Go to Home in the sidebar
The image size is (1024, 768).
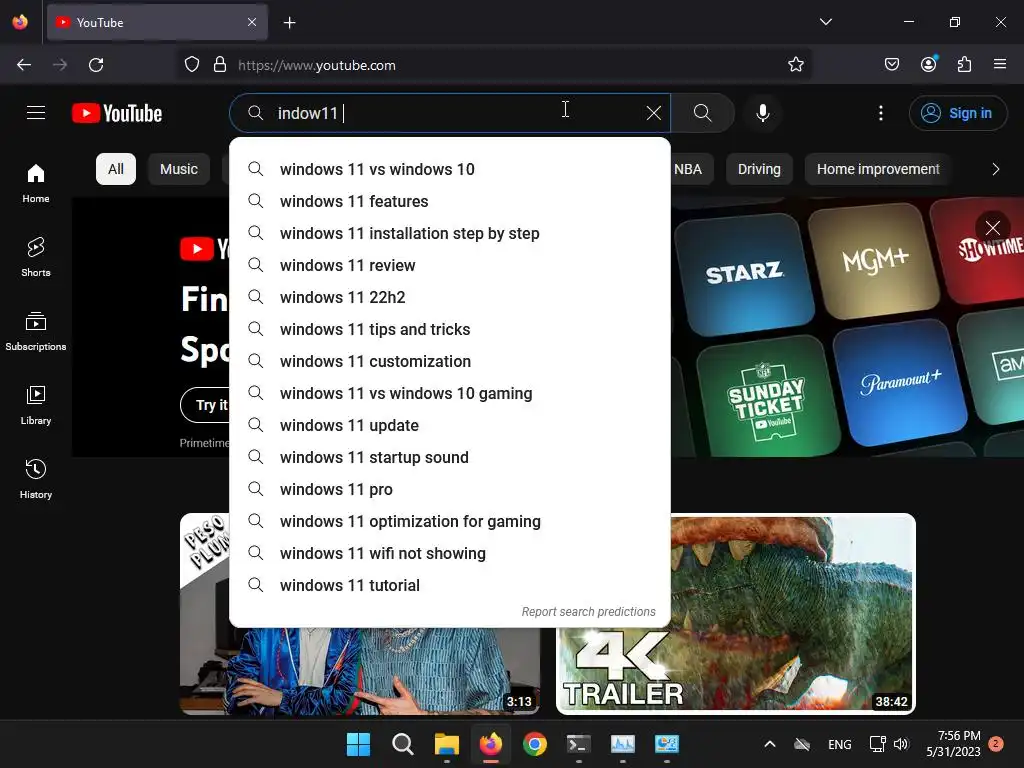36,184
